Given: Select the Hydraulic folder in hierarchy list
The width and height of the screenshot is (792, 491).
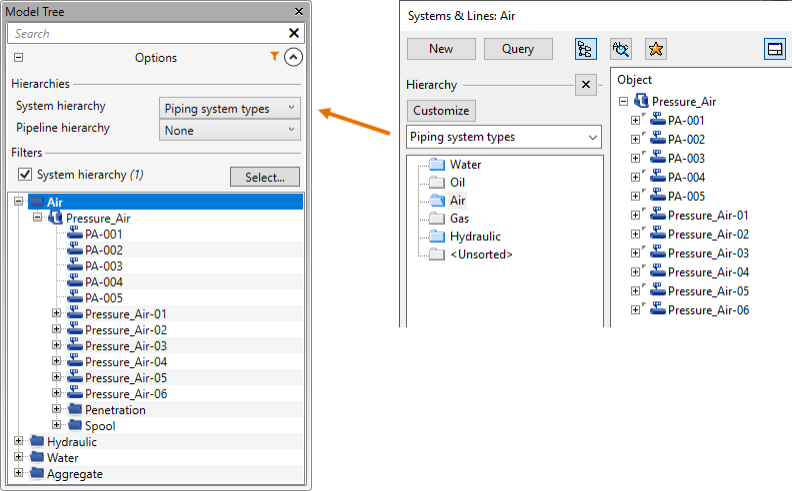Looking at the screenshot, I should point(475,237).
